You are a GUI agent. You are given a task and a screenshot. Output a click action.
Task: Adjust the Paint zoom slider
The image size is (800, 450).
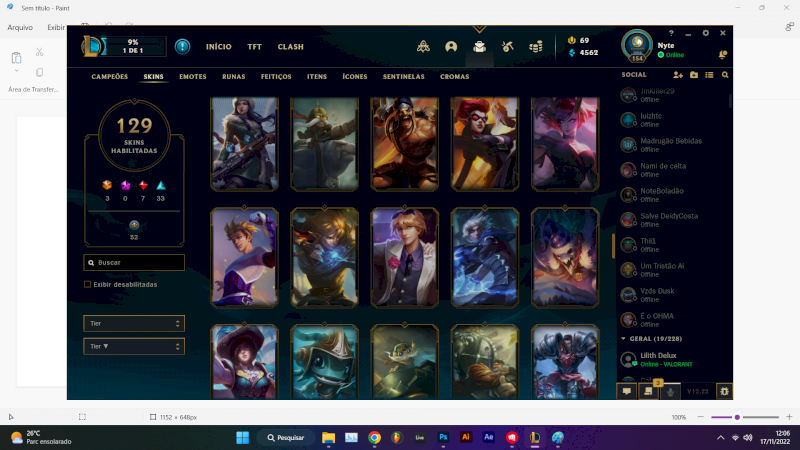click(737, 417)
